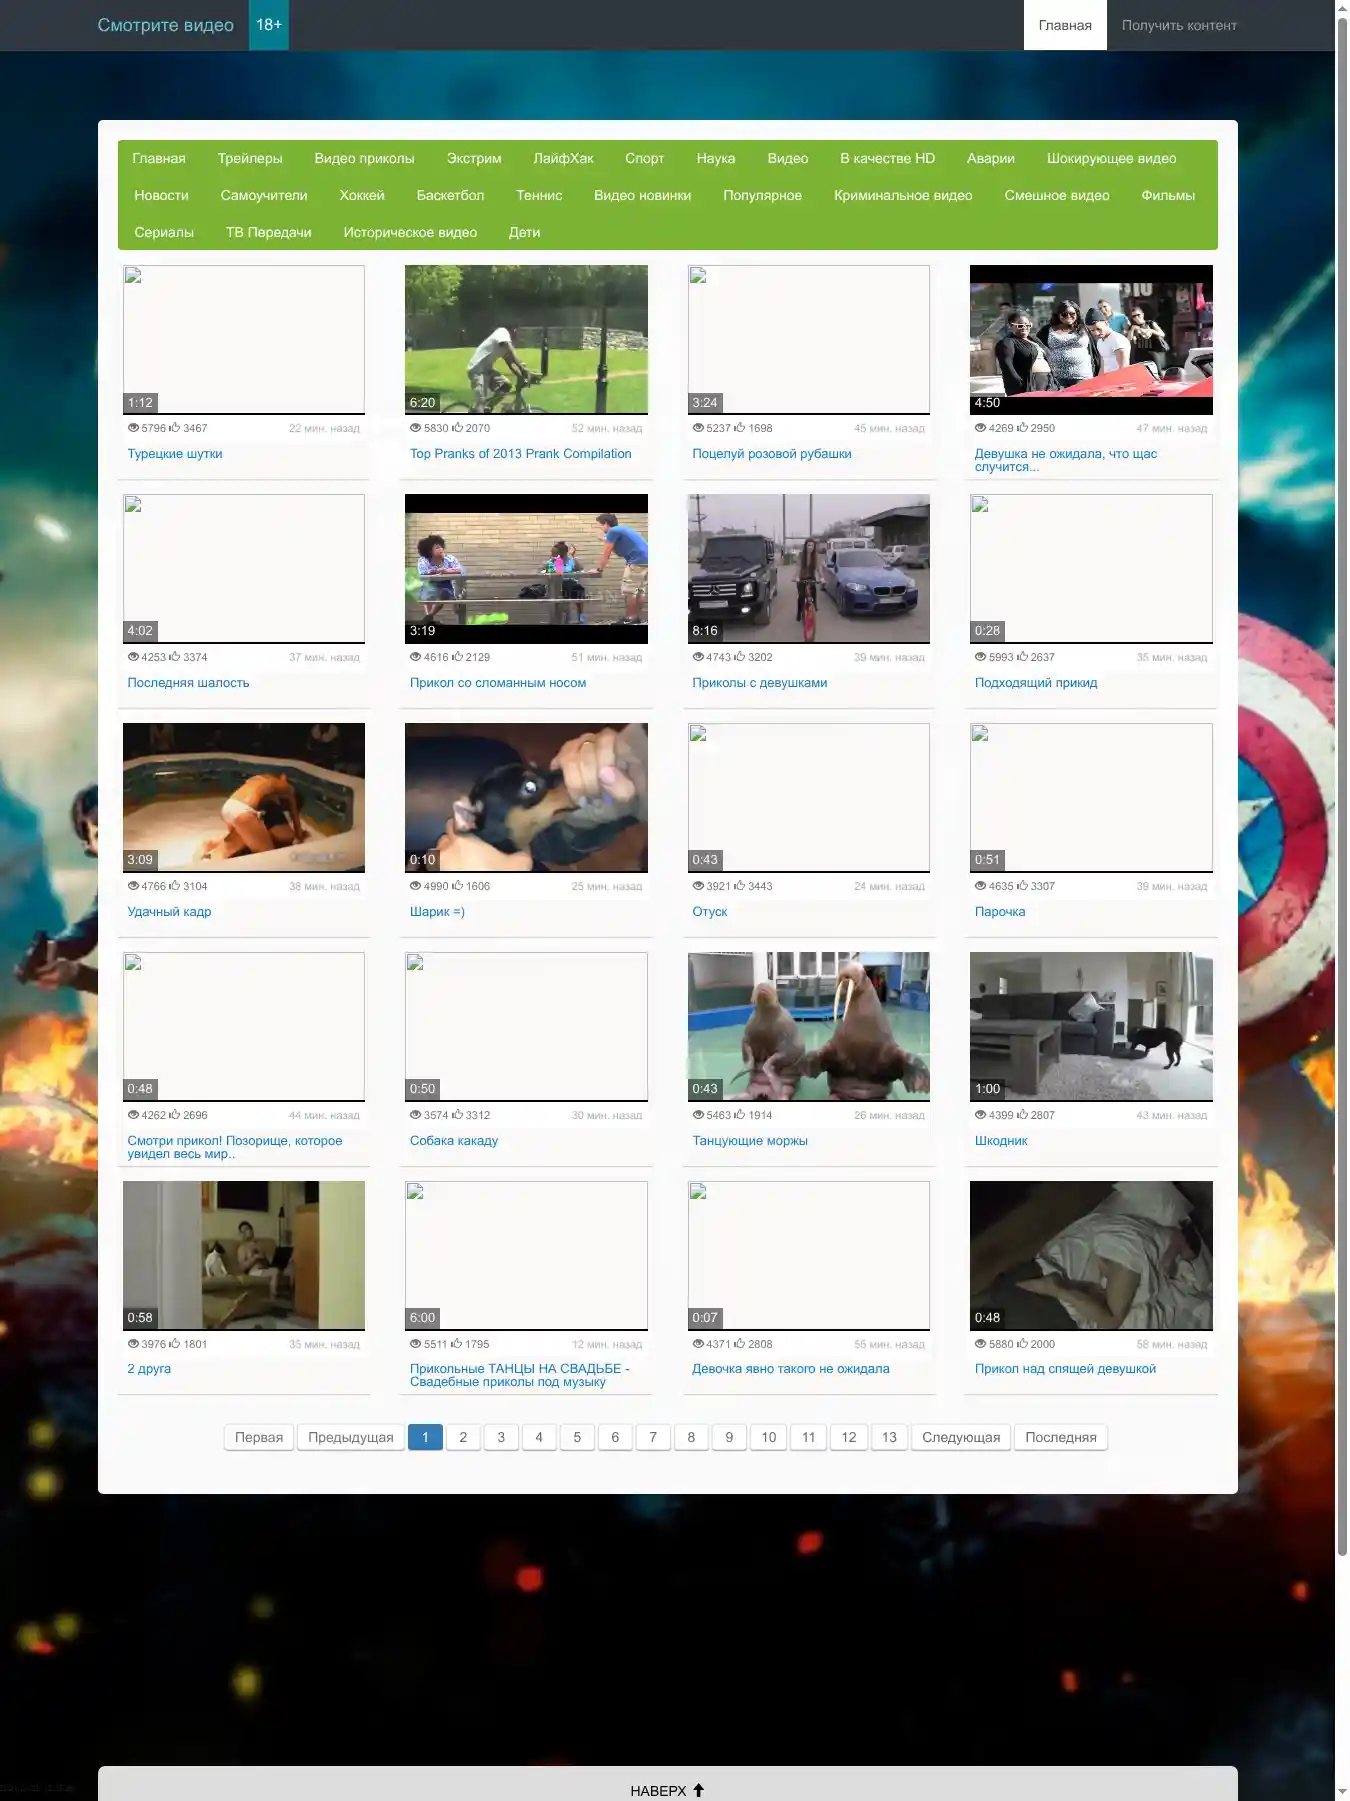Open the Шокирующее видео category
This screenshot has width=1350, height=1801.
(1110, 159)
